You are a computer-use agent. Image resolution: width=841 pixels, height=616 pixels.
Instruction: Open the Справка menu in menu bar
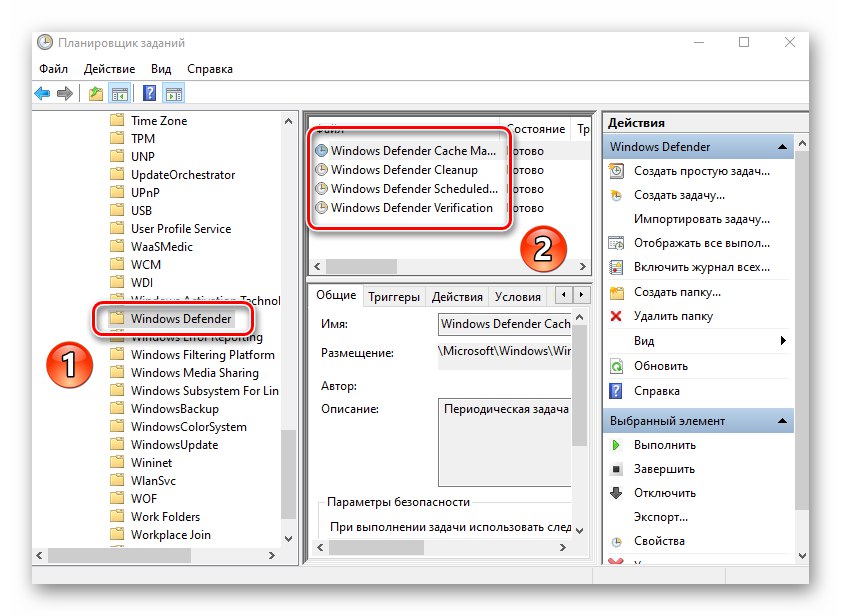point(210,69)
